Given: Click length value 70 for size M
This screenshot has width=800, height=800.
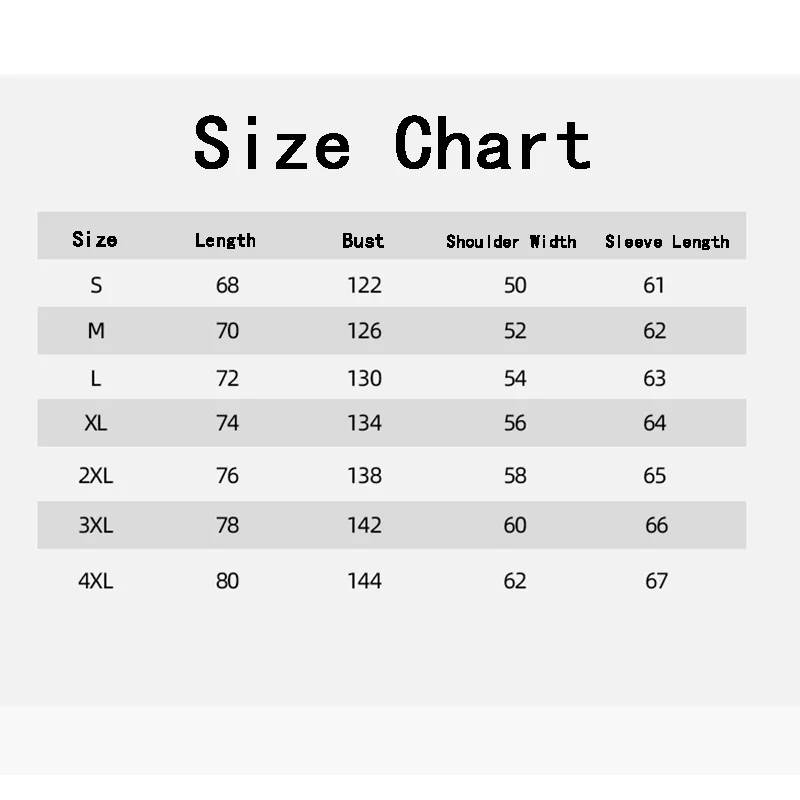Looking at the screenshot, I should tap(228, 331).
